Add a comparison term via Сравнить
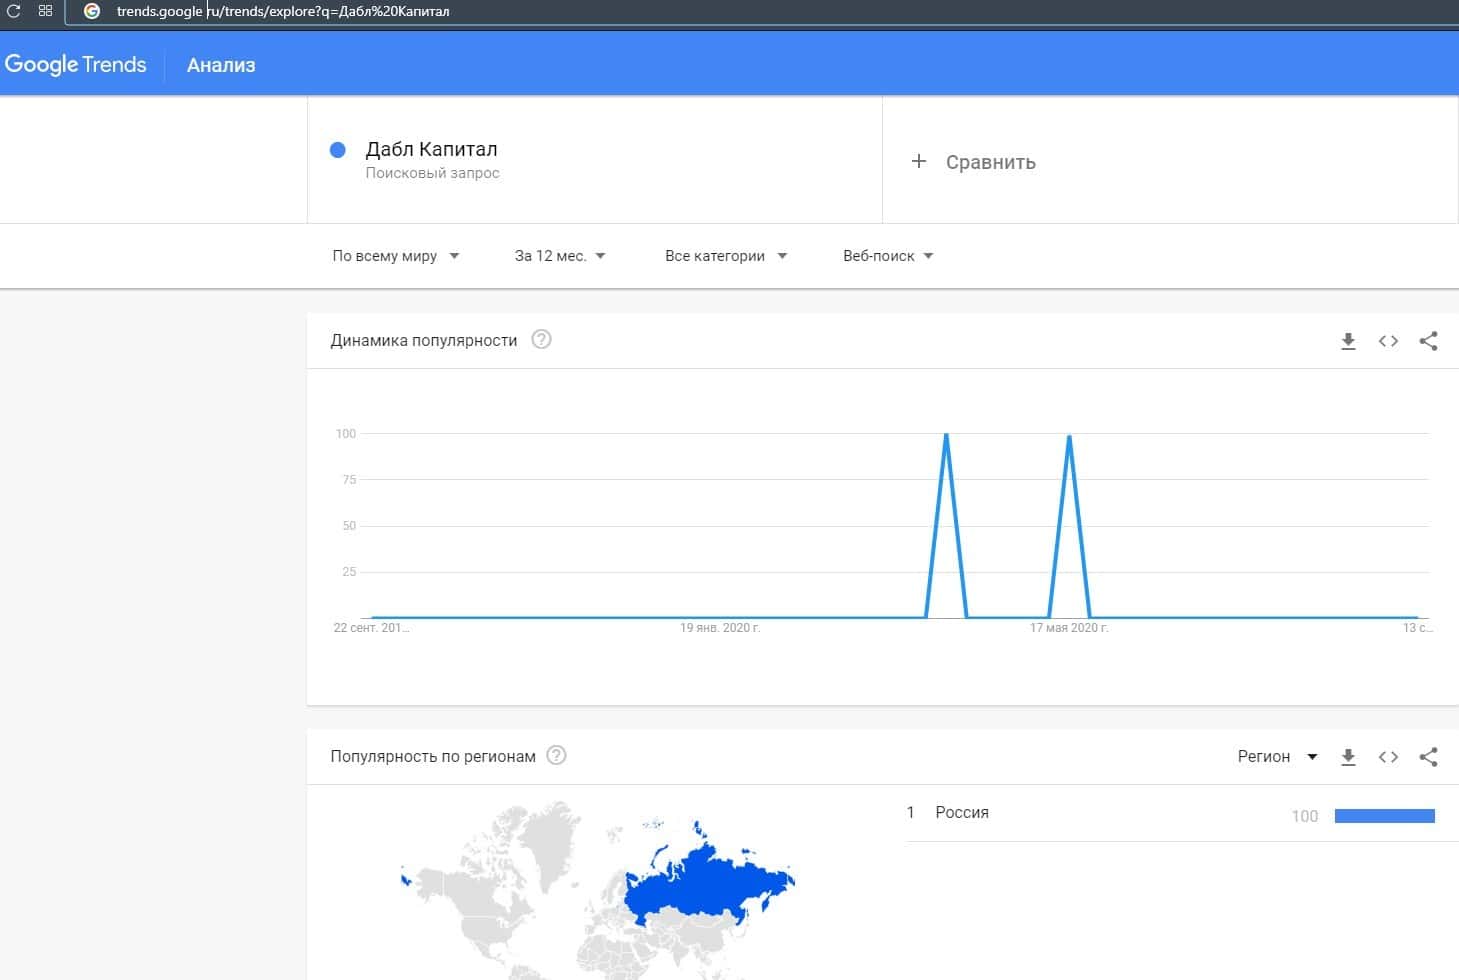1459x980 pixels. pos(990,162)
